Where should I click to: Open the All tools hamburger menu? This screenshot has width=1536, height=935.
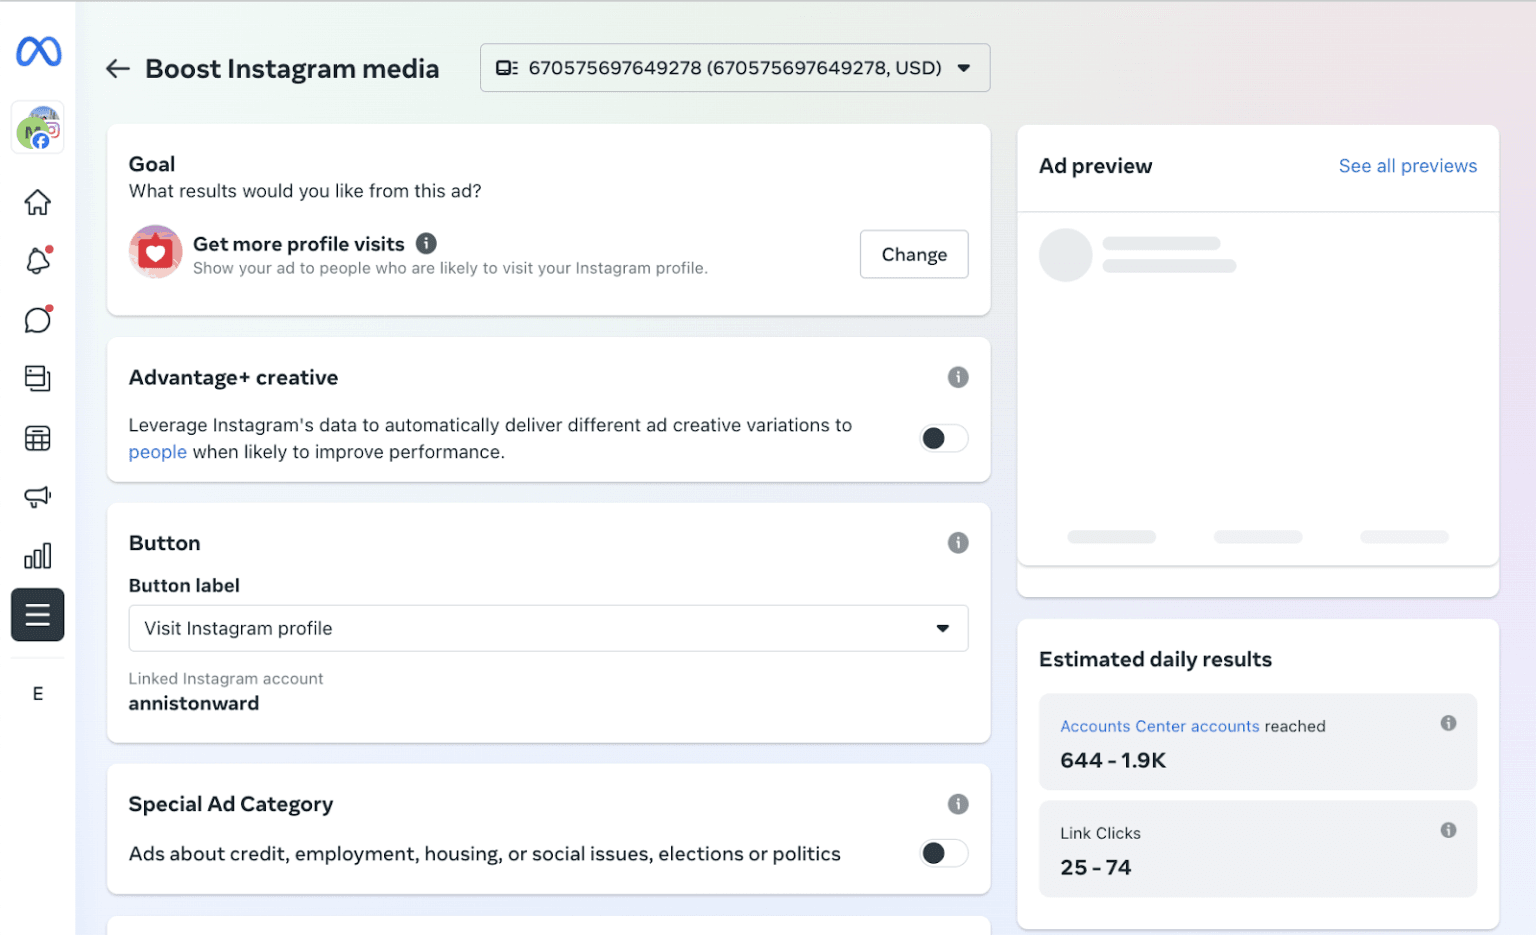point(38,615)
